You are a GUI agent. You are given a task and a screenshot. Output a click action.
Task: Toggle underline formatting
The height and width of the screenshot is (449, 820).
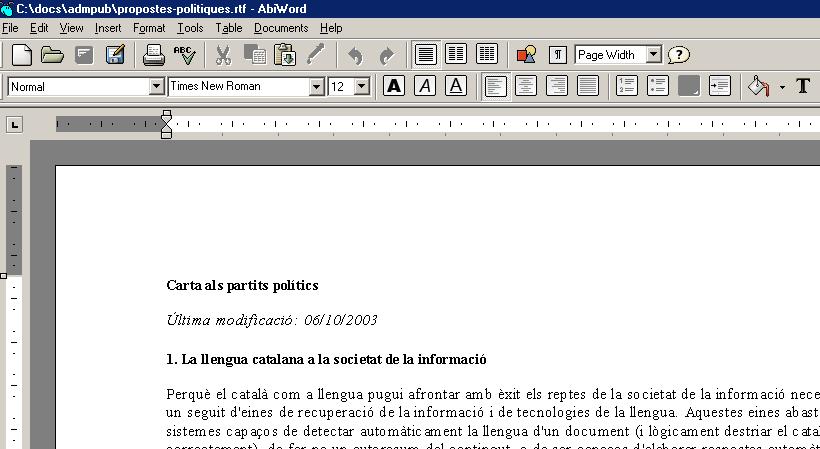[x=456, y=86]
